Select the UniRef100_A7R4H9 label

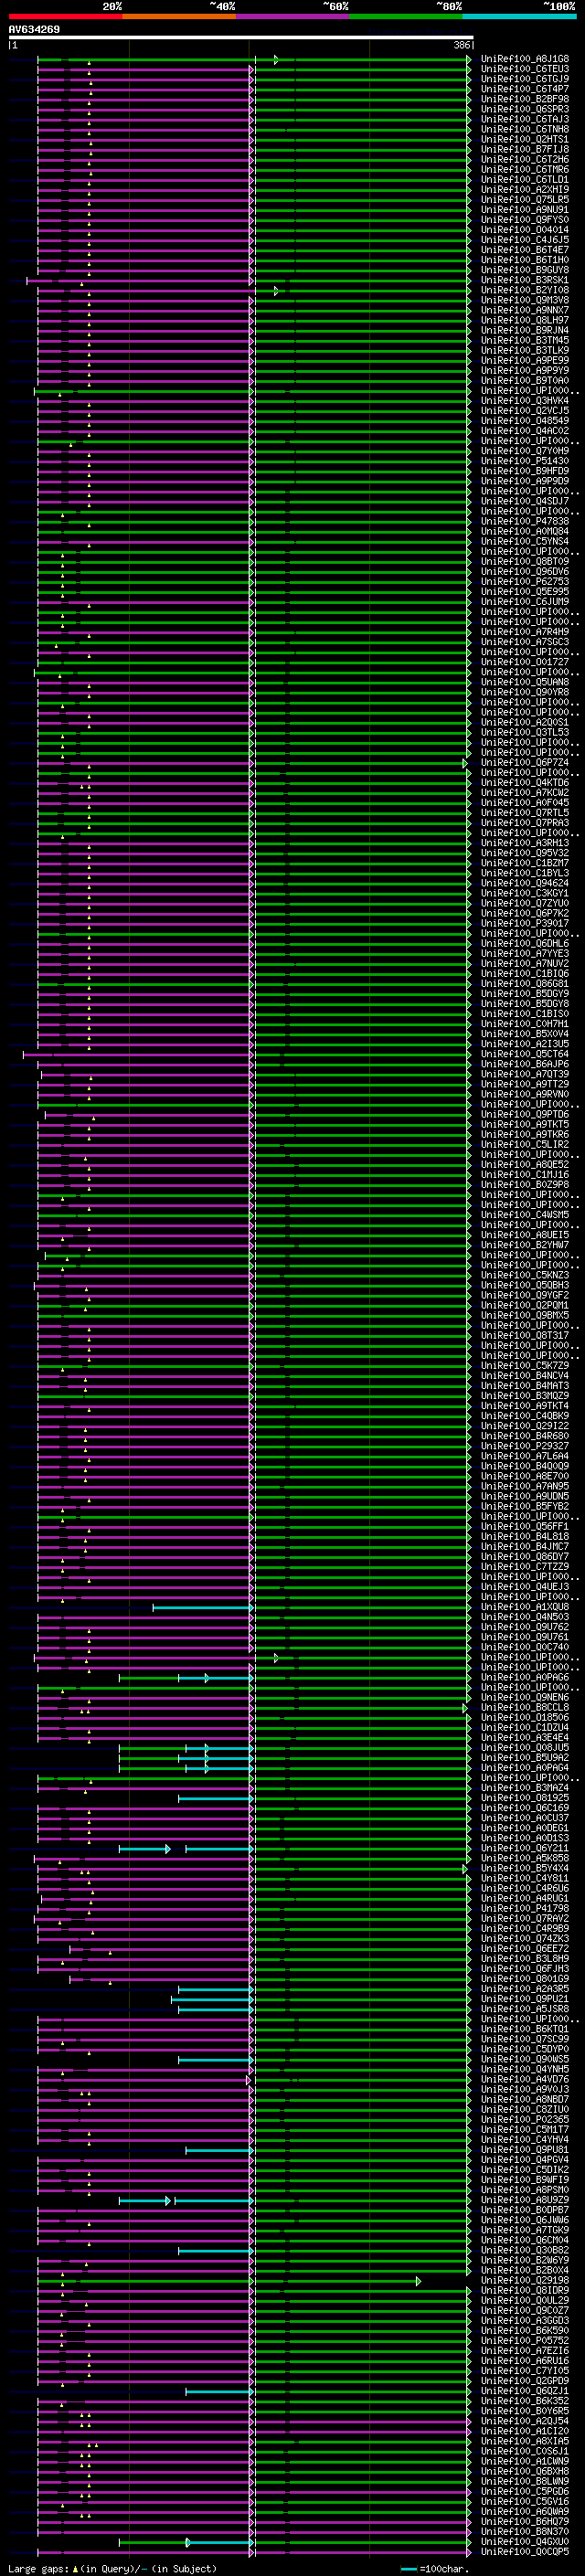[525, 632]
